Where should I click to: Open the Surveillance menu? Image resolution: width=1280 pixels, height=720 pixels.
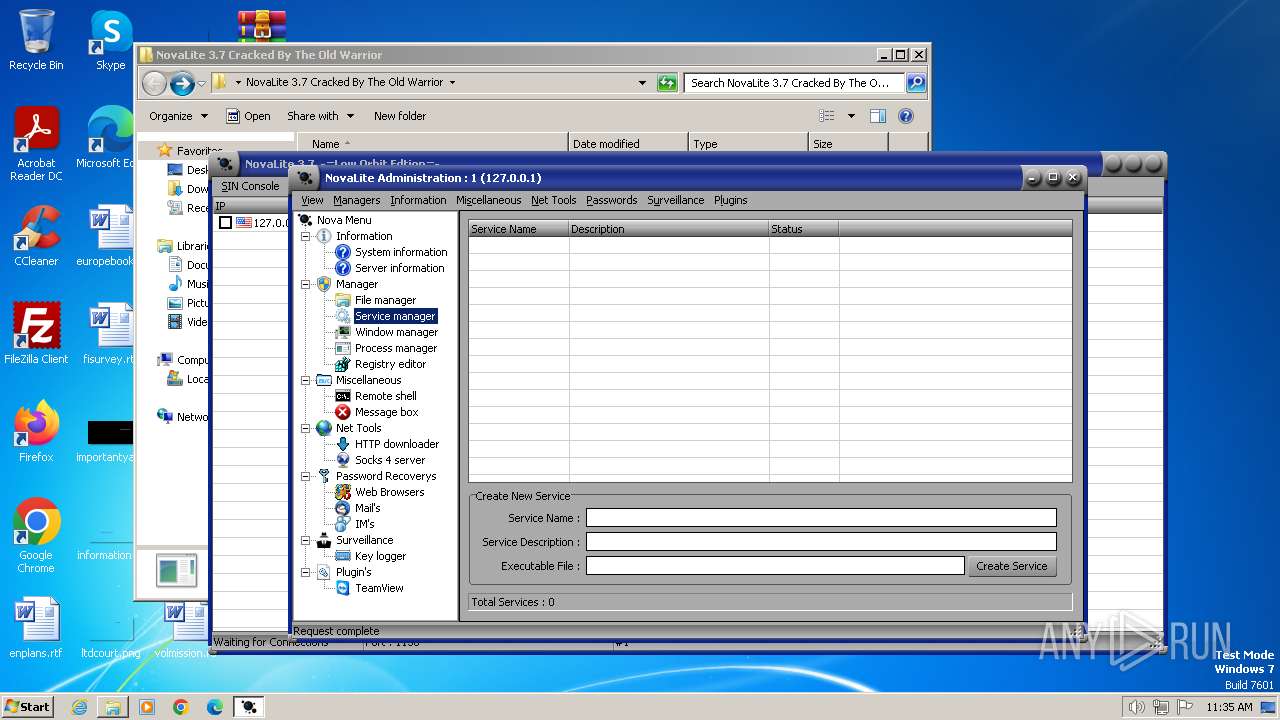675,200
